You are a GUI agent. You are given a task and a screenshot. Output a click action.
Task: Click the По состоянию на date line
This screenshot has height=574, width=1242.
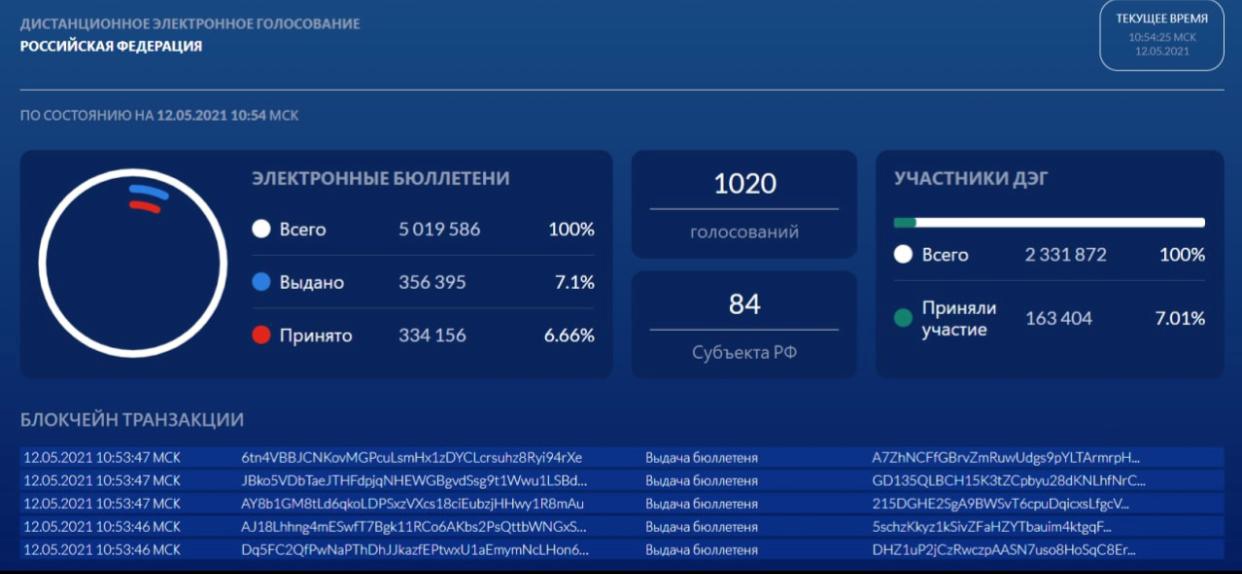tap(159, 116)
